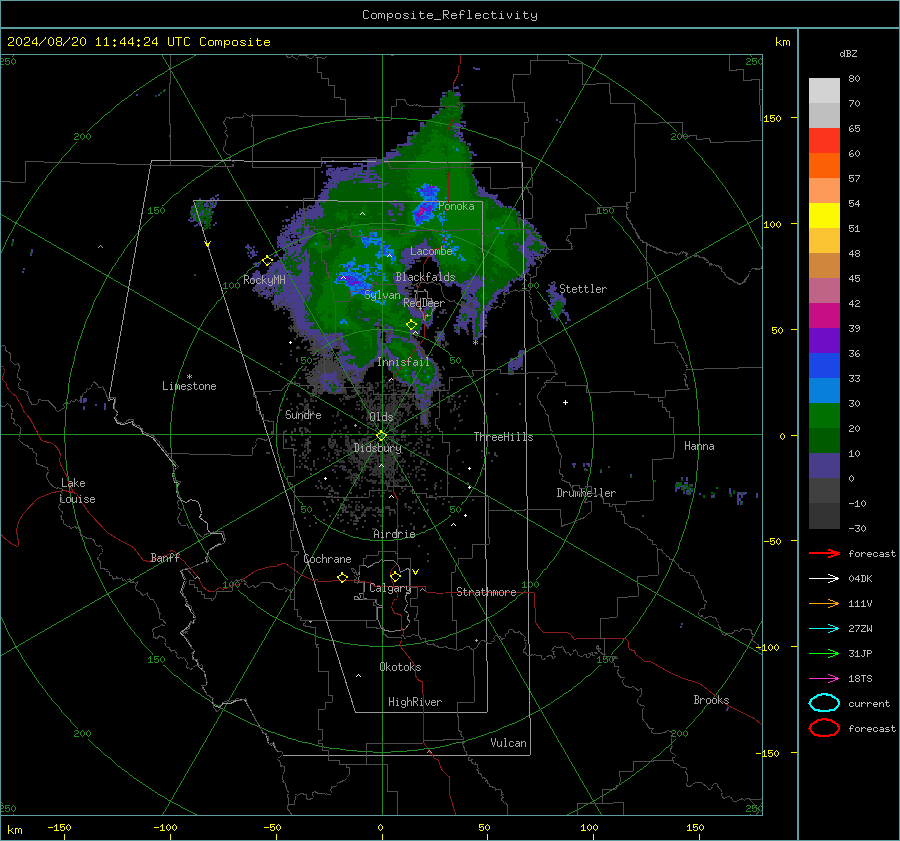The image size is (900, 841).
Task: Click the ThreeHills label
Action: 503,437
